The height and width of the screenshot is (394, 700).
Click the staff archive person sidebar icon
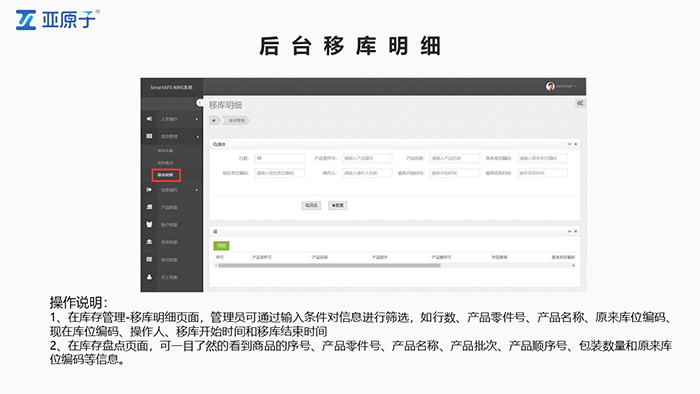click(x=149, y=277)
